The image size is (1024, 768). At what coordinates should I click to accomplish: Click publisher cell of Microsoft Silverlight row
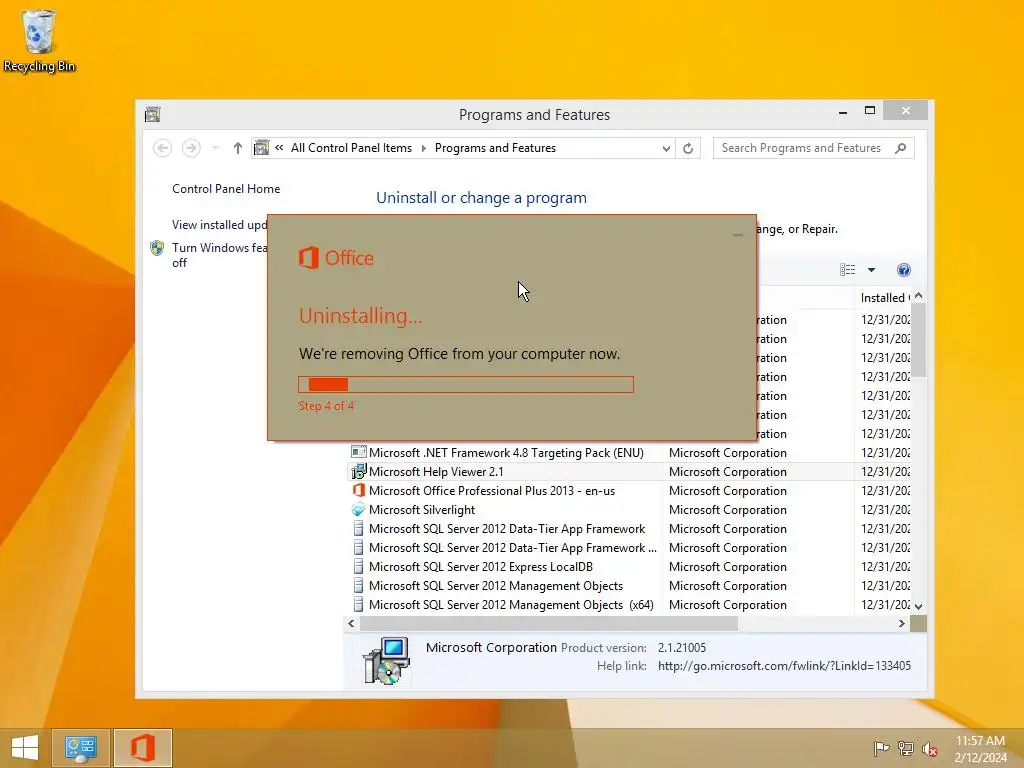(x=728, y=509)
